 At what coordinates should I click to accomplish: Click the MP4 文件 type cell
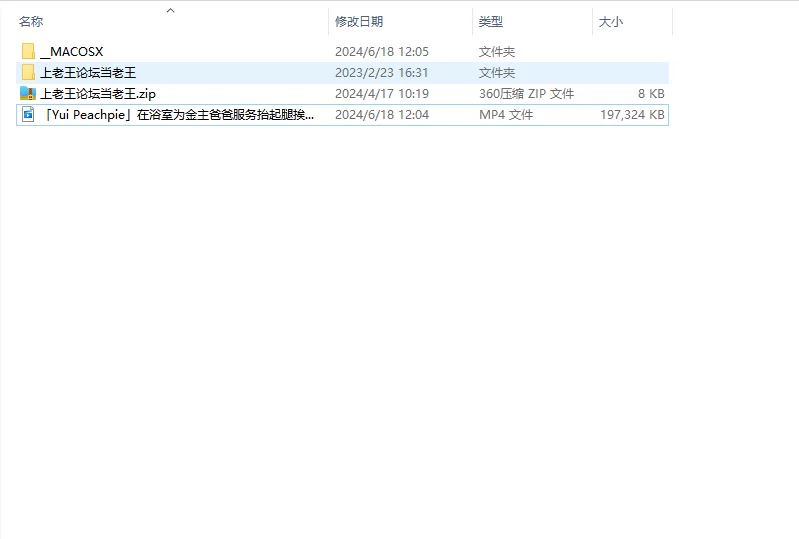point(506,115)
